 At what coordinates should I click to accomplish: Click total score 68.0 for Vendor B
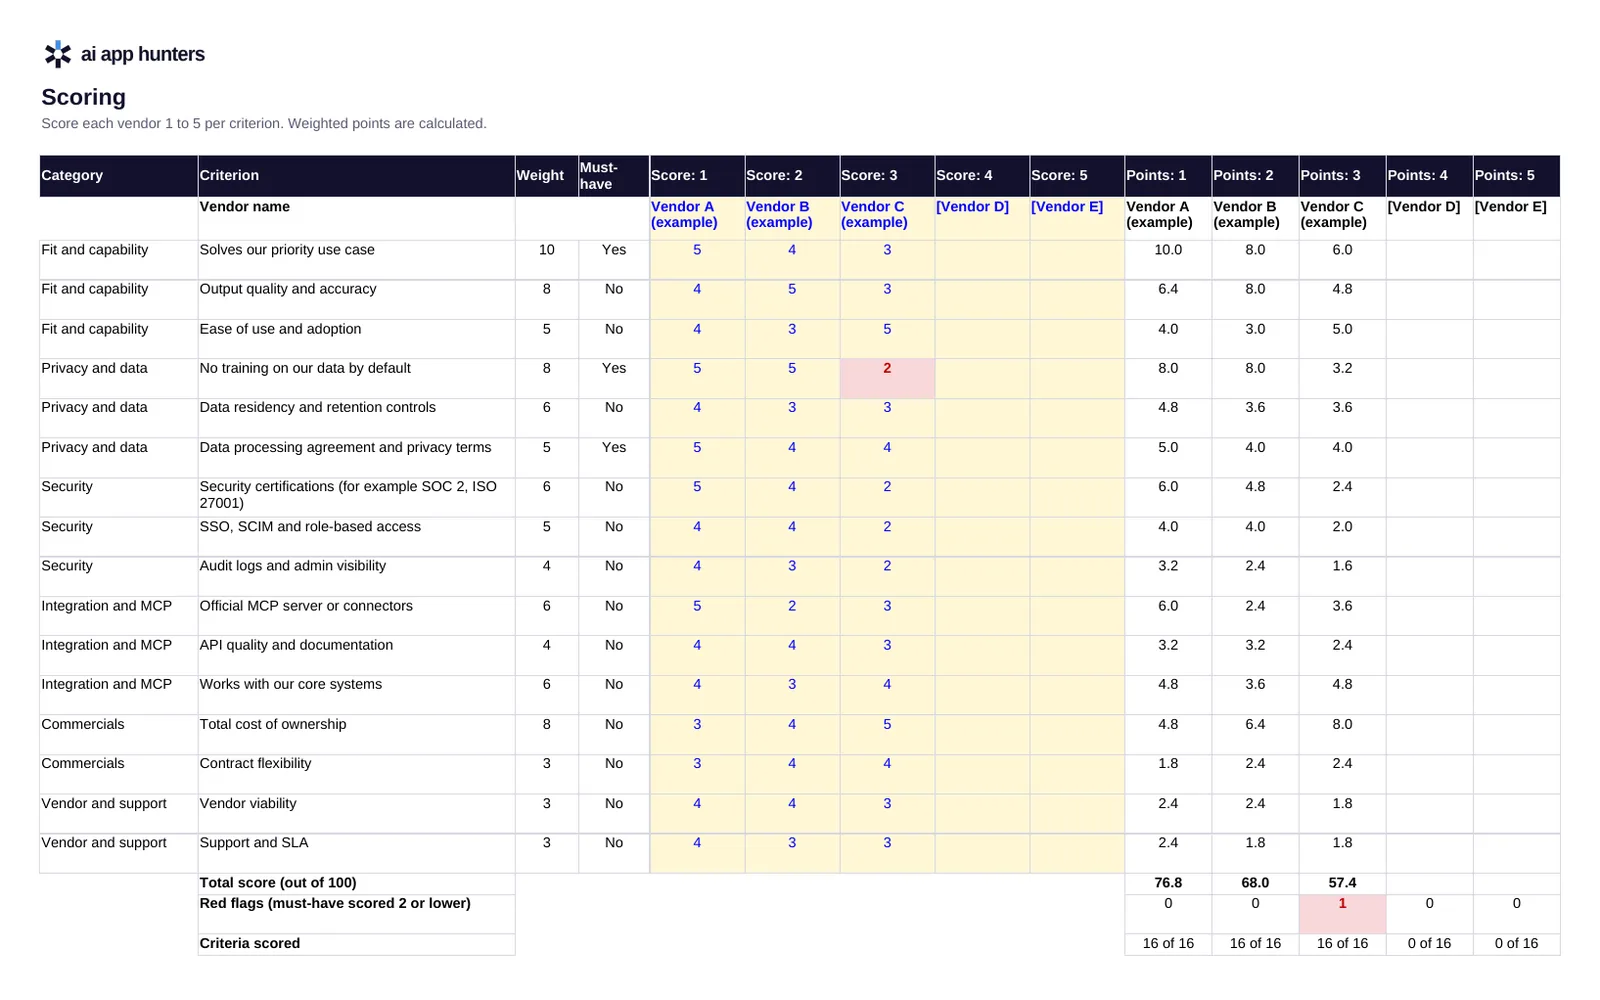1255,883
